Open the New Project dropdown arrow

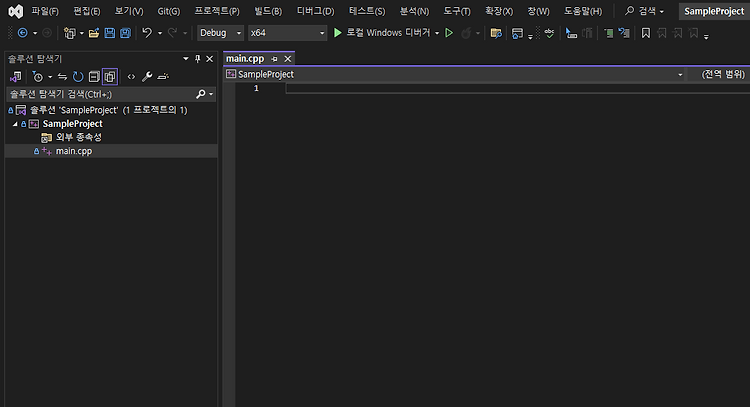[82, 33]
